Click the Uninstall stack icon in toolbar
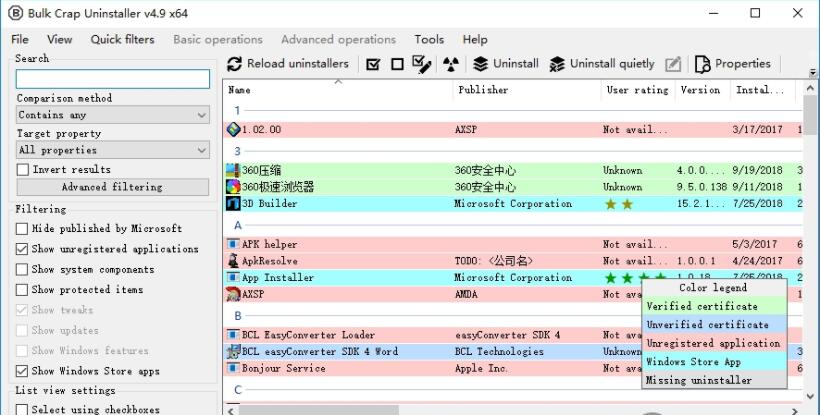Image resolution: width=820 pixels, height=415 pixels. [x=481, y=64]
